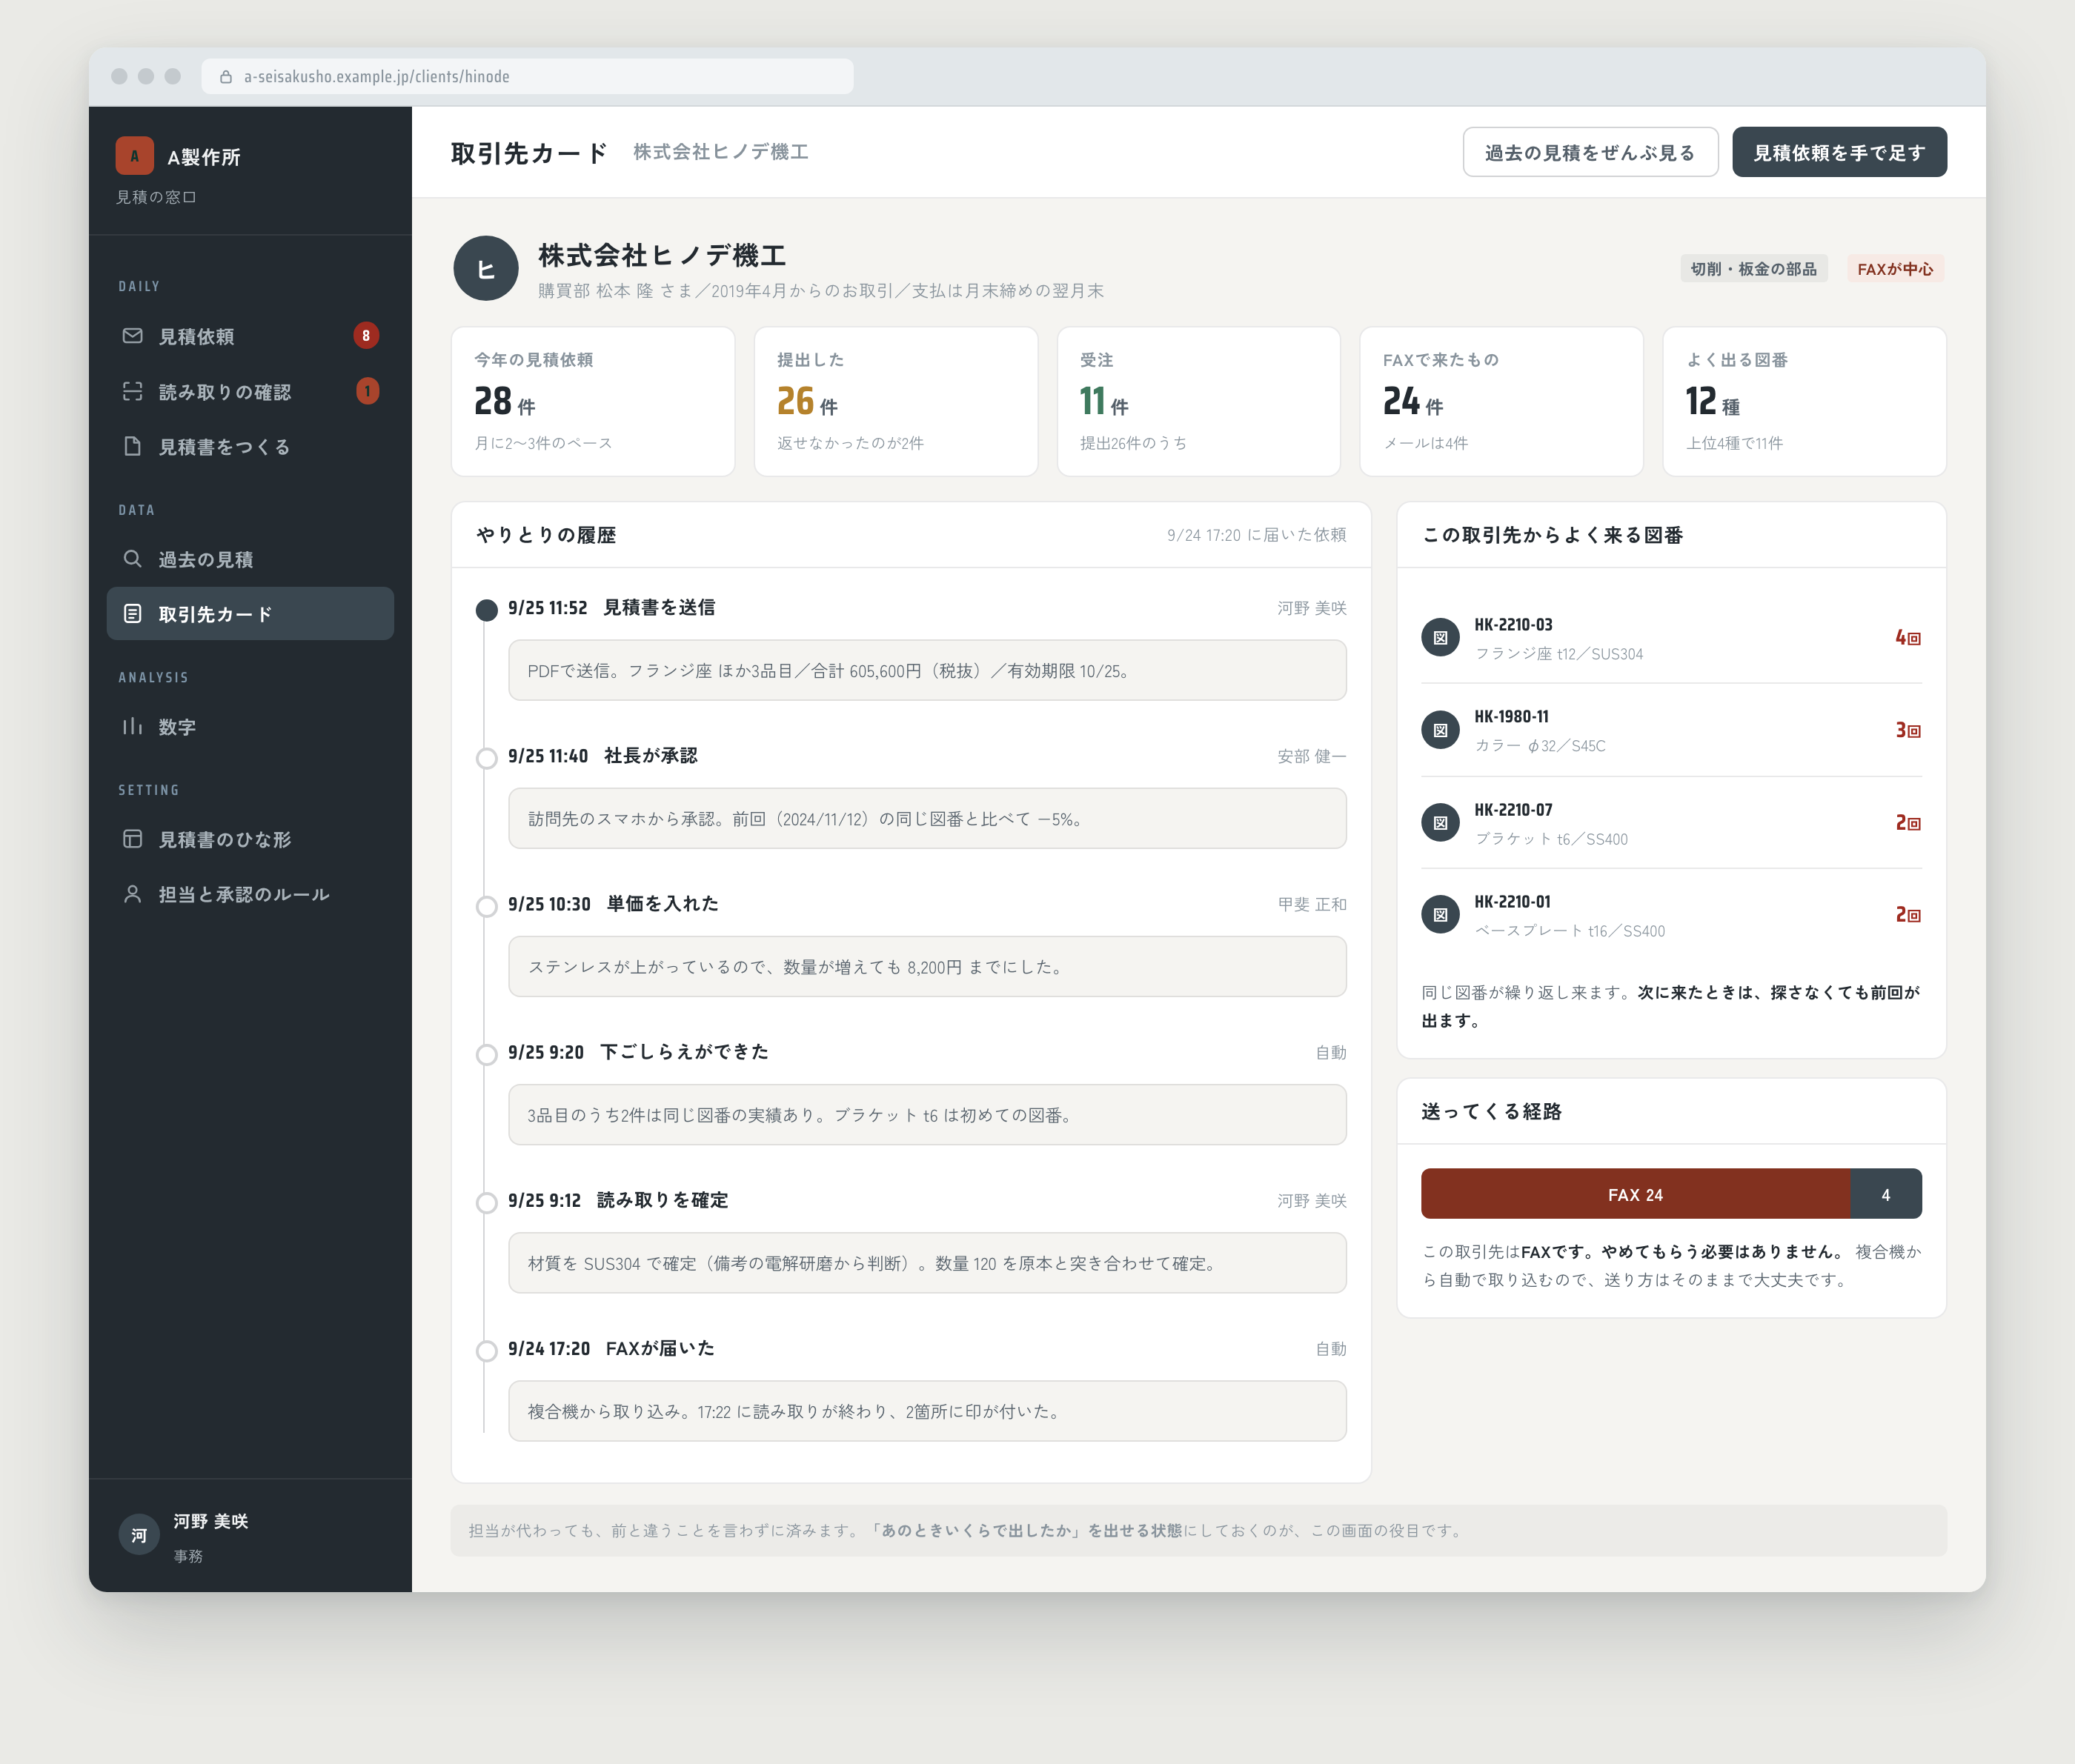Click the drawing icon for HK-2210-03
This screenshot has width=2075, height=1764.
(x=1440, y=638)
